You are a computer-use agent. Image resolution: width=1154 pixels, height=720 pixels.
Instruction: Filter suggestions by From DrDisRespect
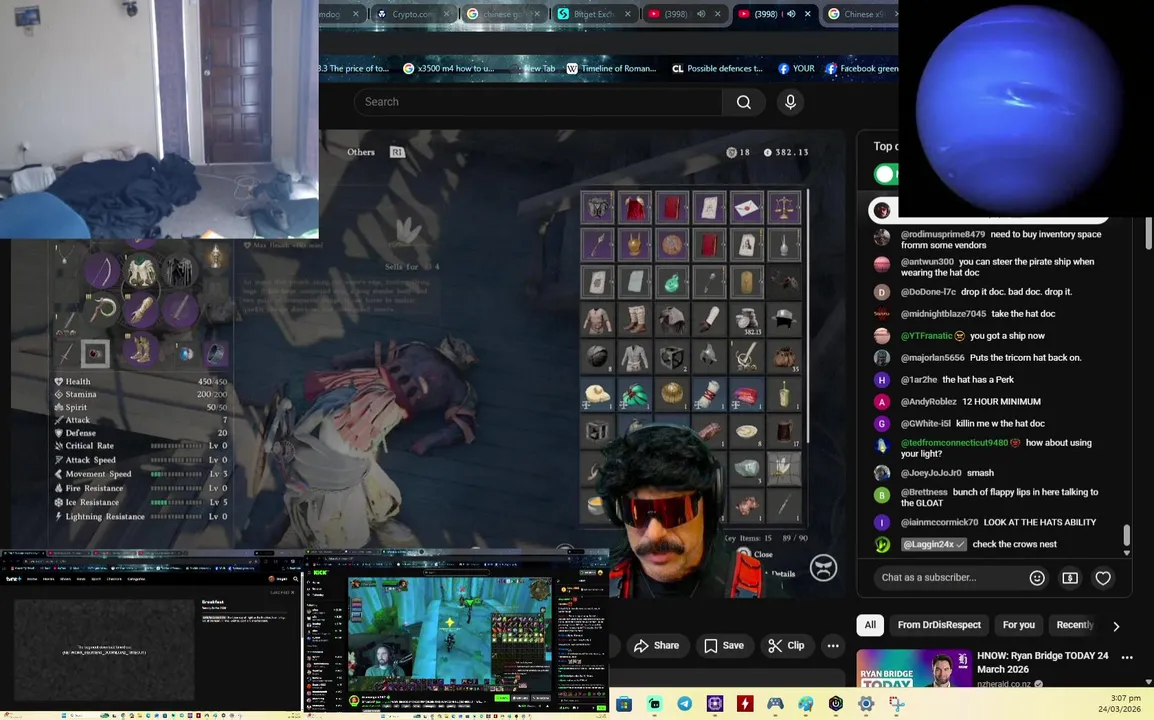[x=939, y=625]
